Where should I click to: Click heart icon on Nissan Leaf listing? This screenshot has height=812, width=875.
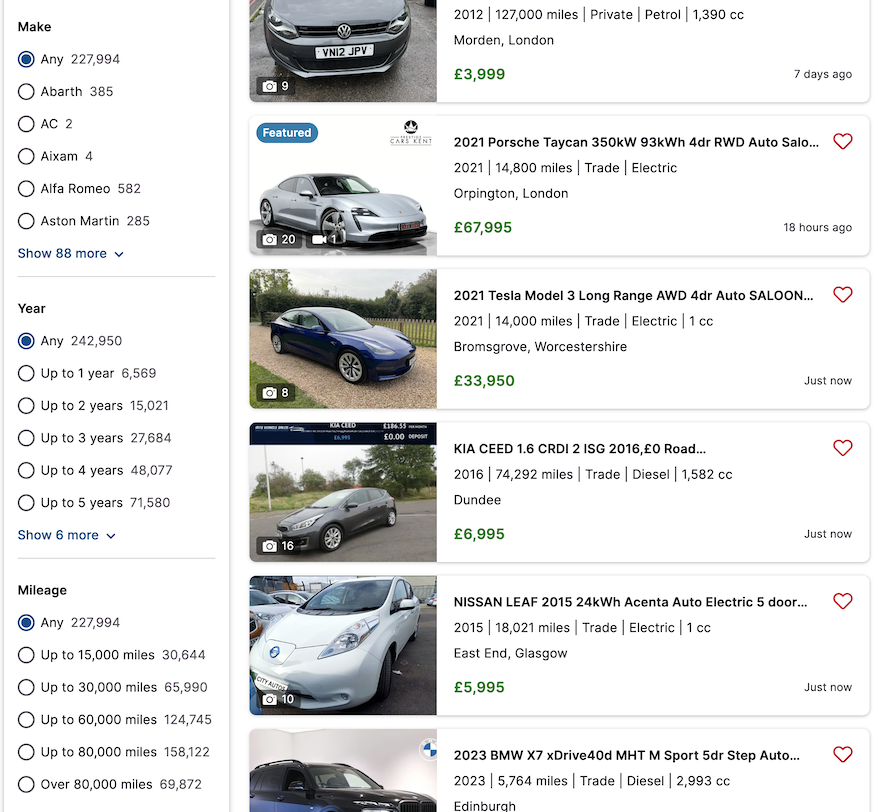pyautogui.click(x=843, y=601)
